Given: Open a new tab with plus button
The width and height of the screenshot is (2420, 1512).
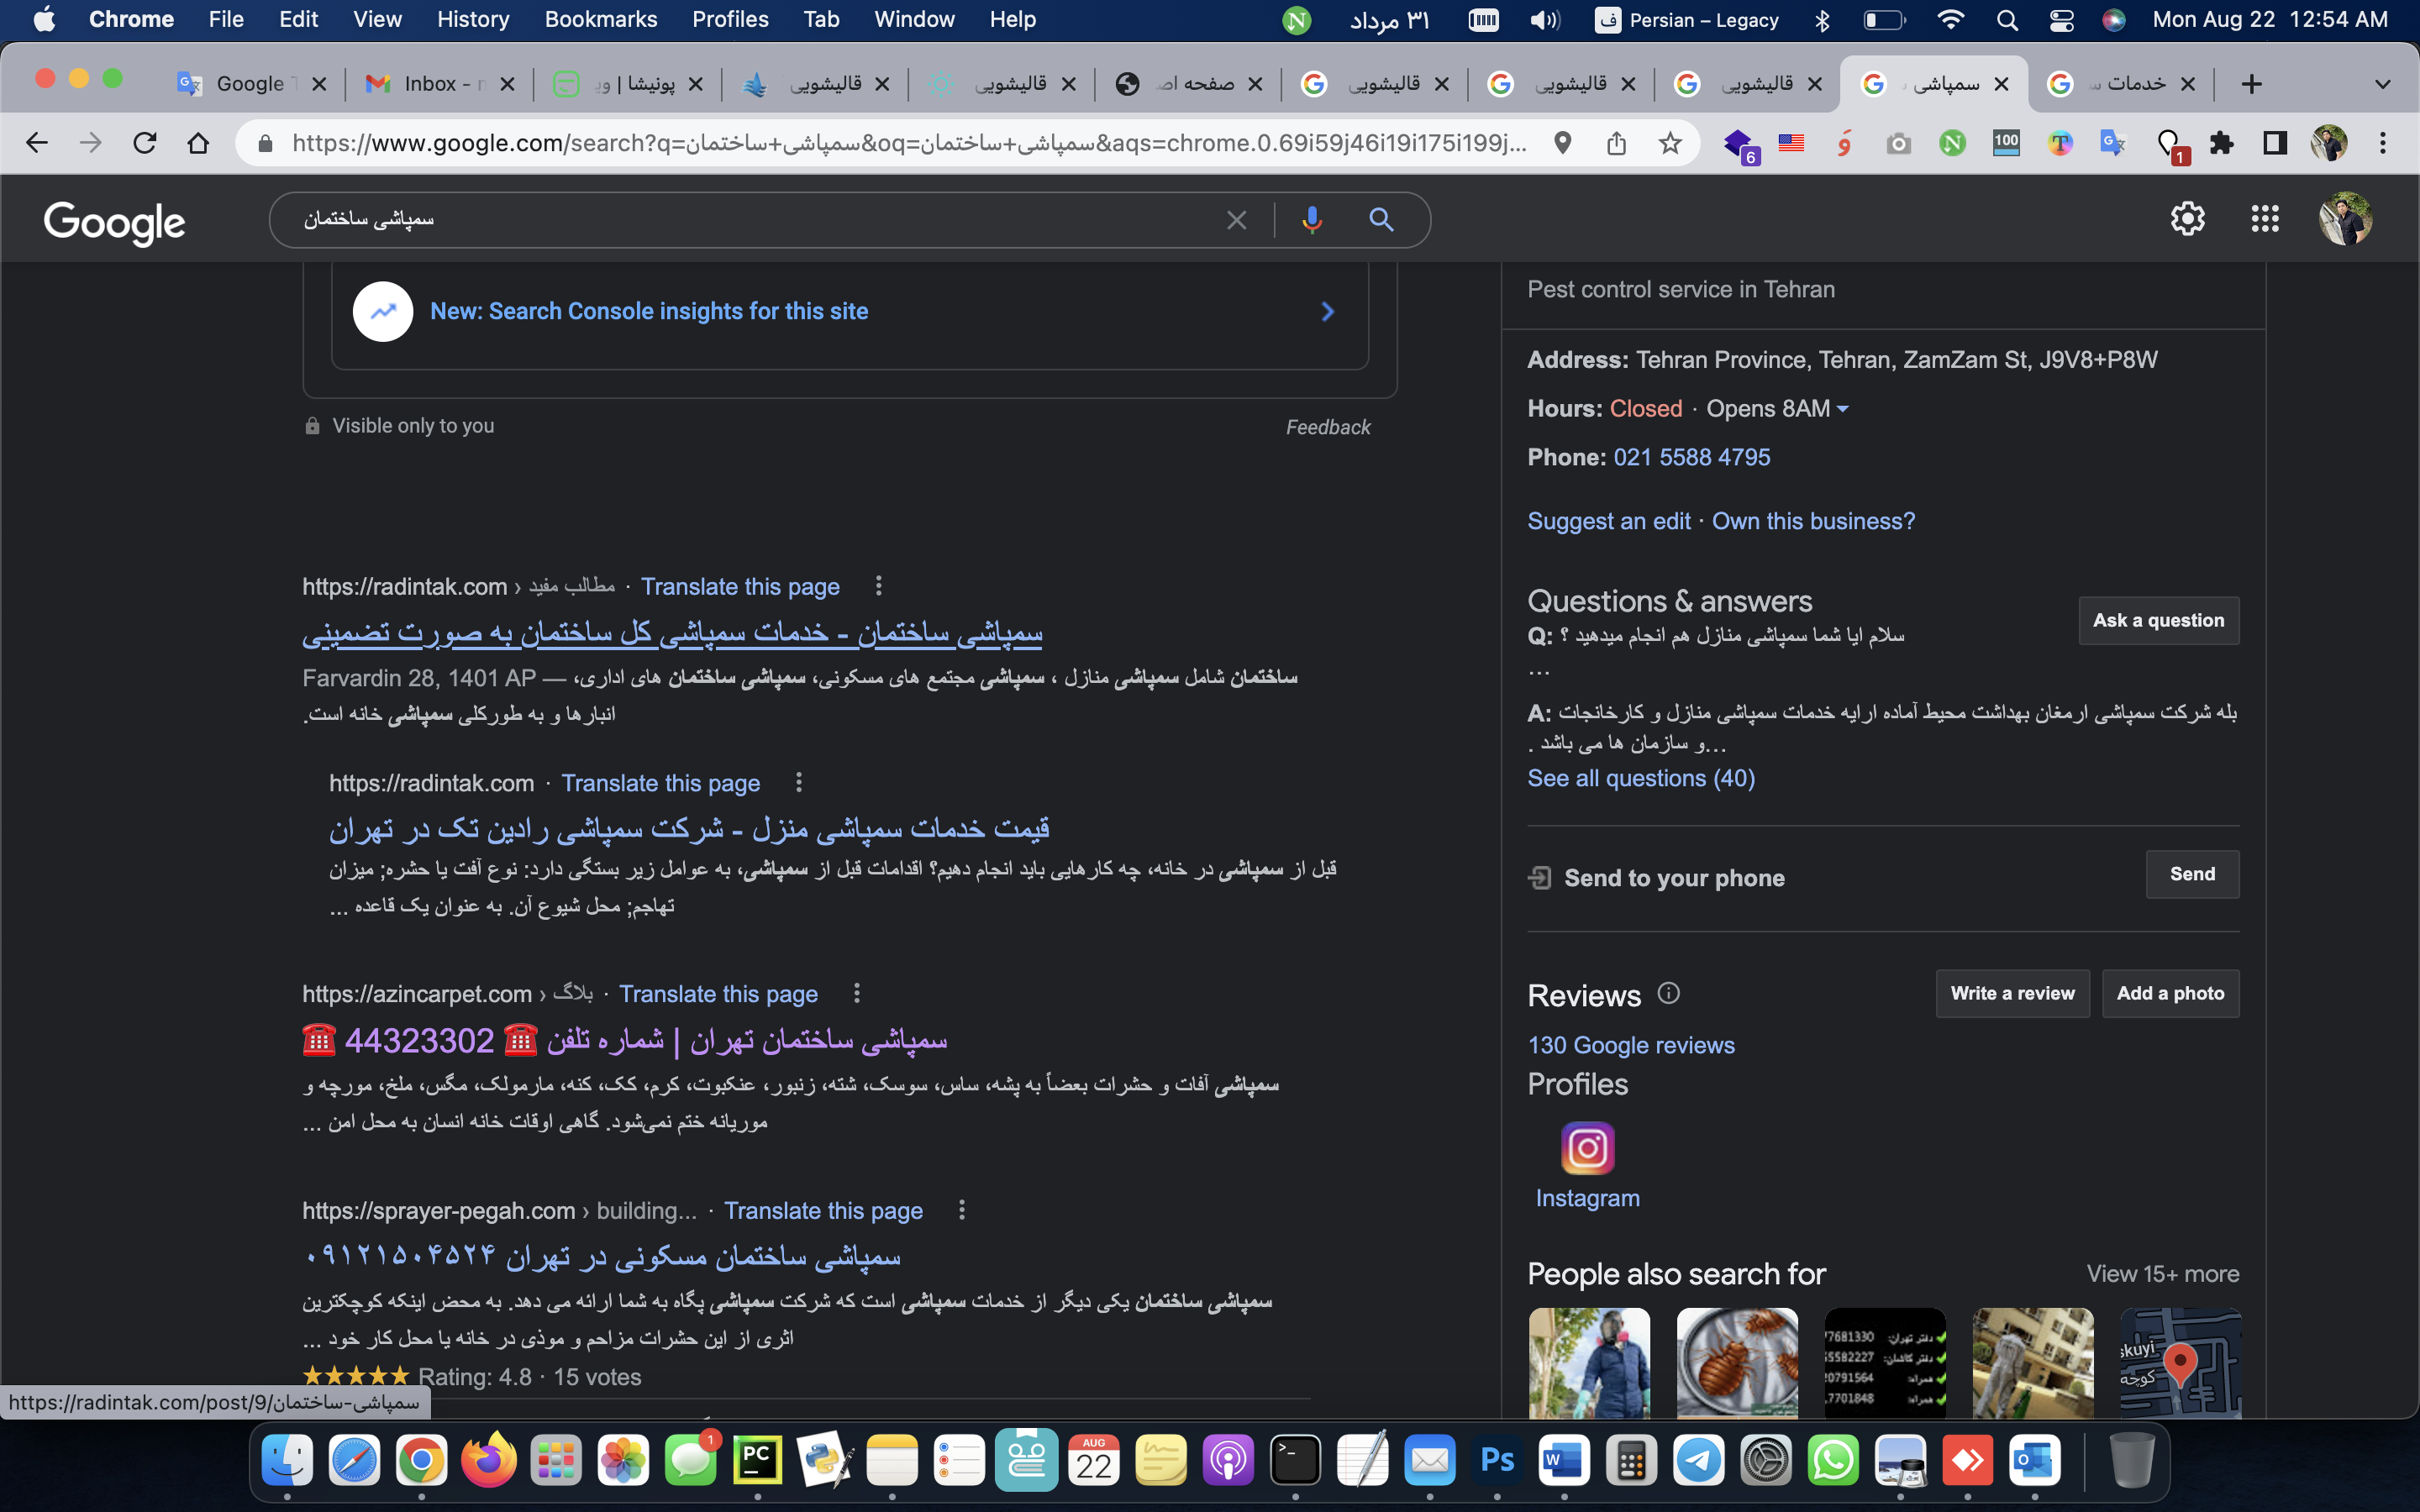Looking at the screenshot, I should [x=2251, y=84].
